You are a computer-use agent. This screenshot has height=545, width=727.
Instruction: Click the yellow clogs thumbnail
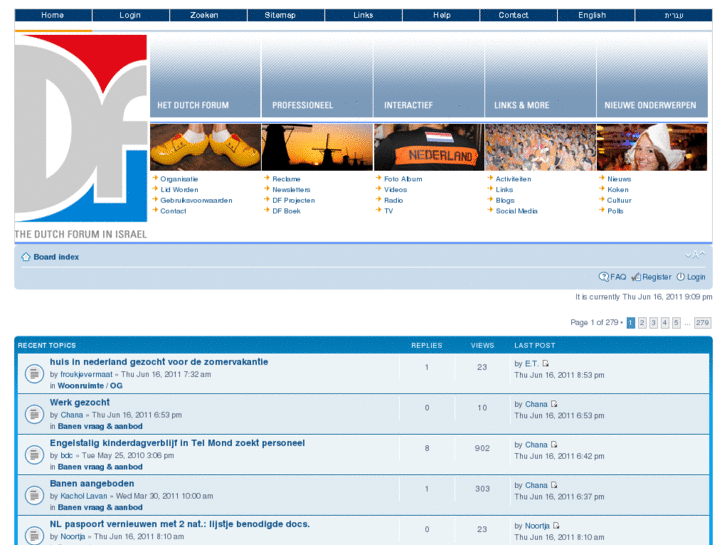205,147
